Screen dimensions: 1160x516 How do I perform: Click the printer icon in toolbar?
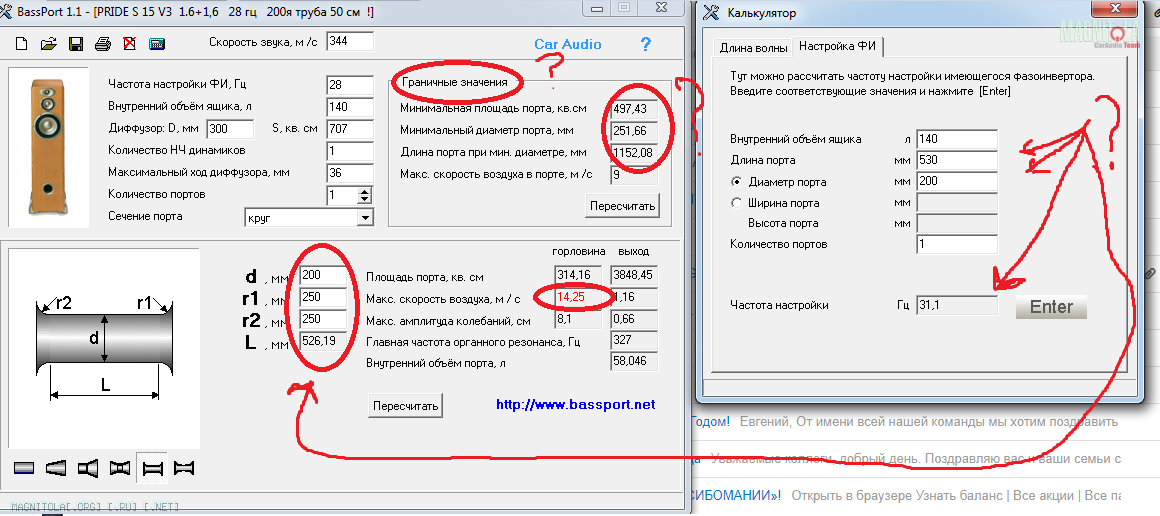(x=102, y=44)
